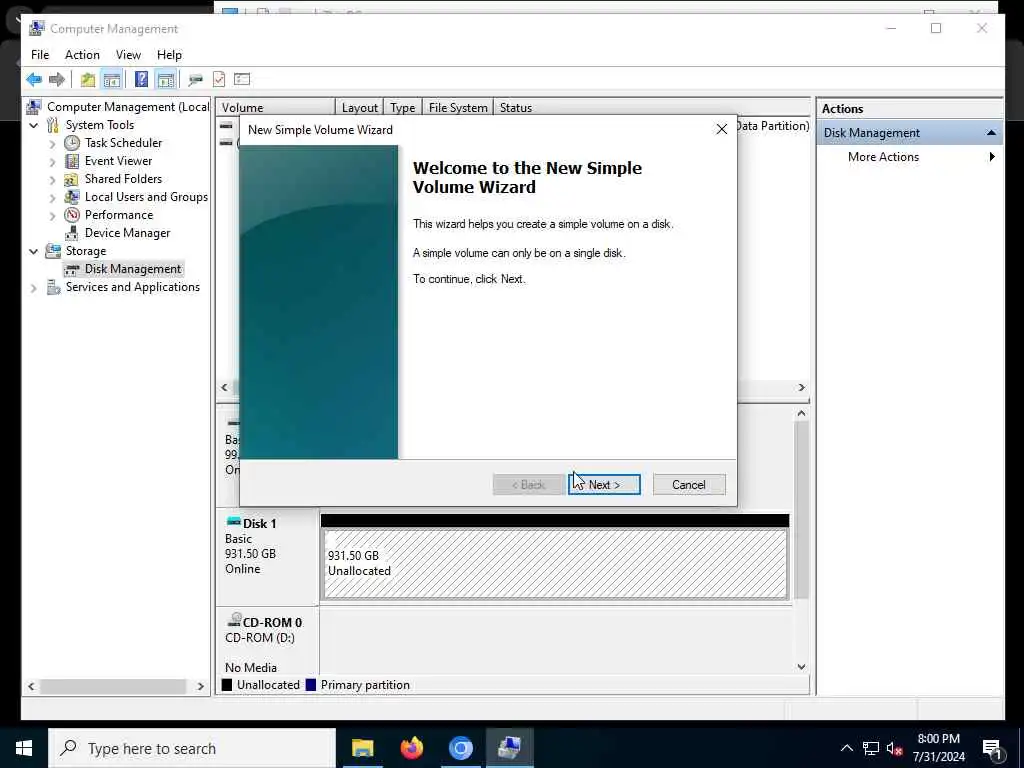
Task: Click the Rescan disks toolbar icon
Action: tap(195, 80)
